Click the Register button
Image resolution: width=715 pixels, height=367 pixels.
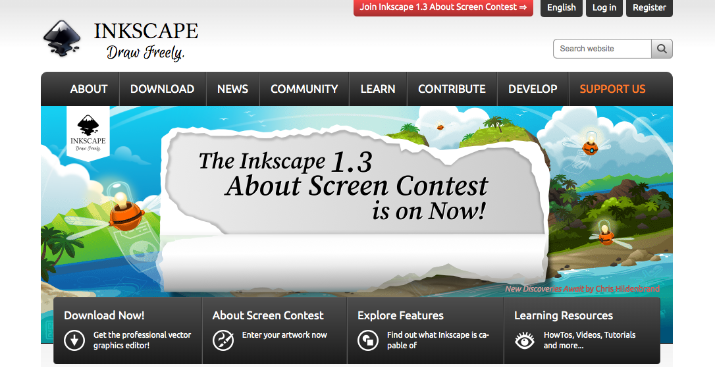tap(649, 8)
